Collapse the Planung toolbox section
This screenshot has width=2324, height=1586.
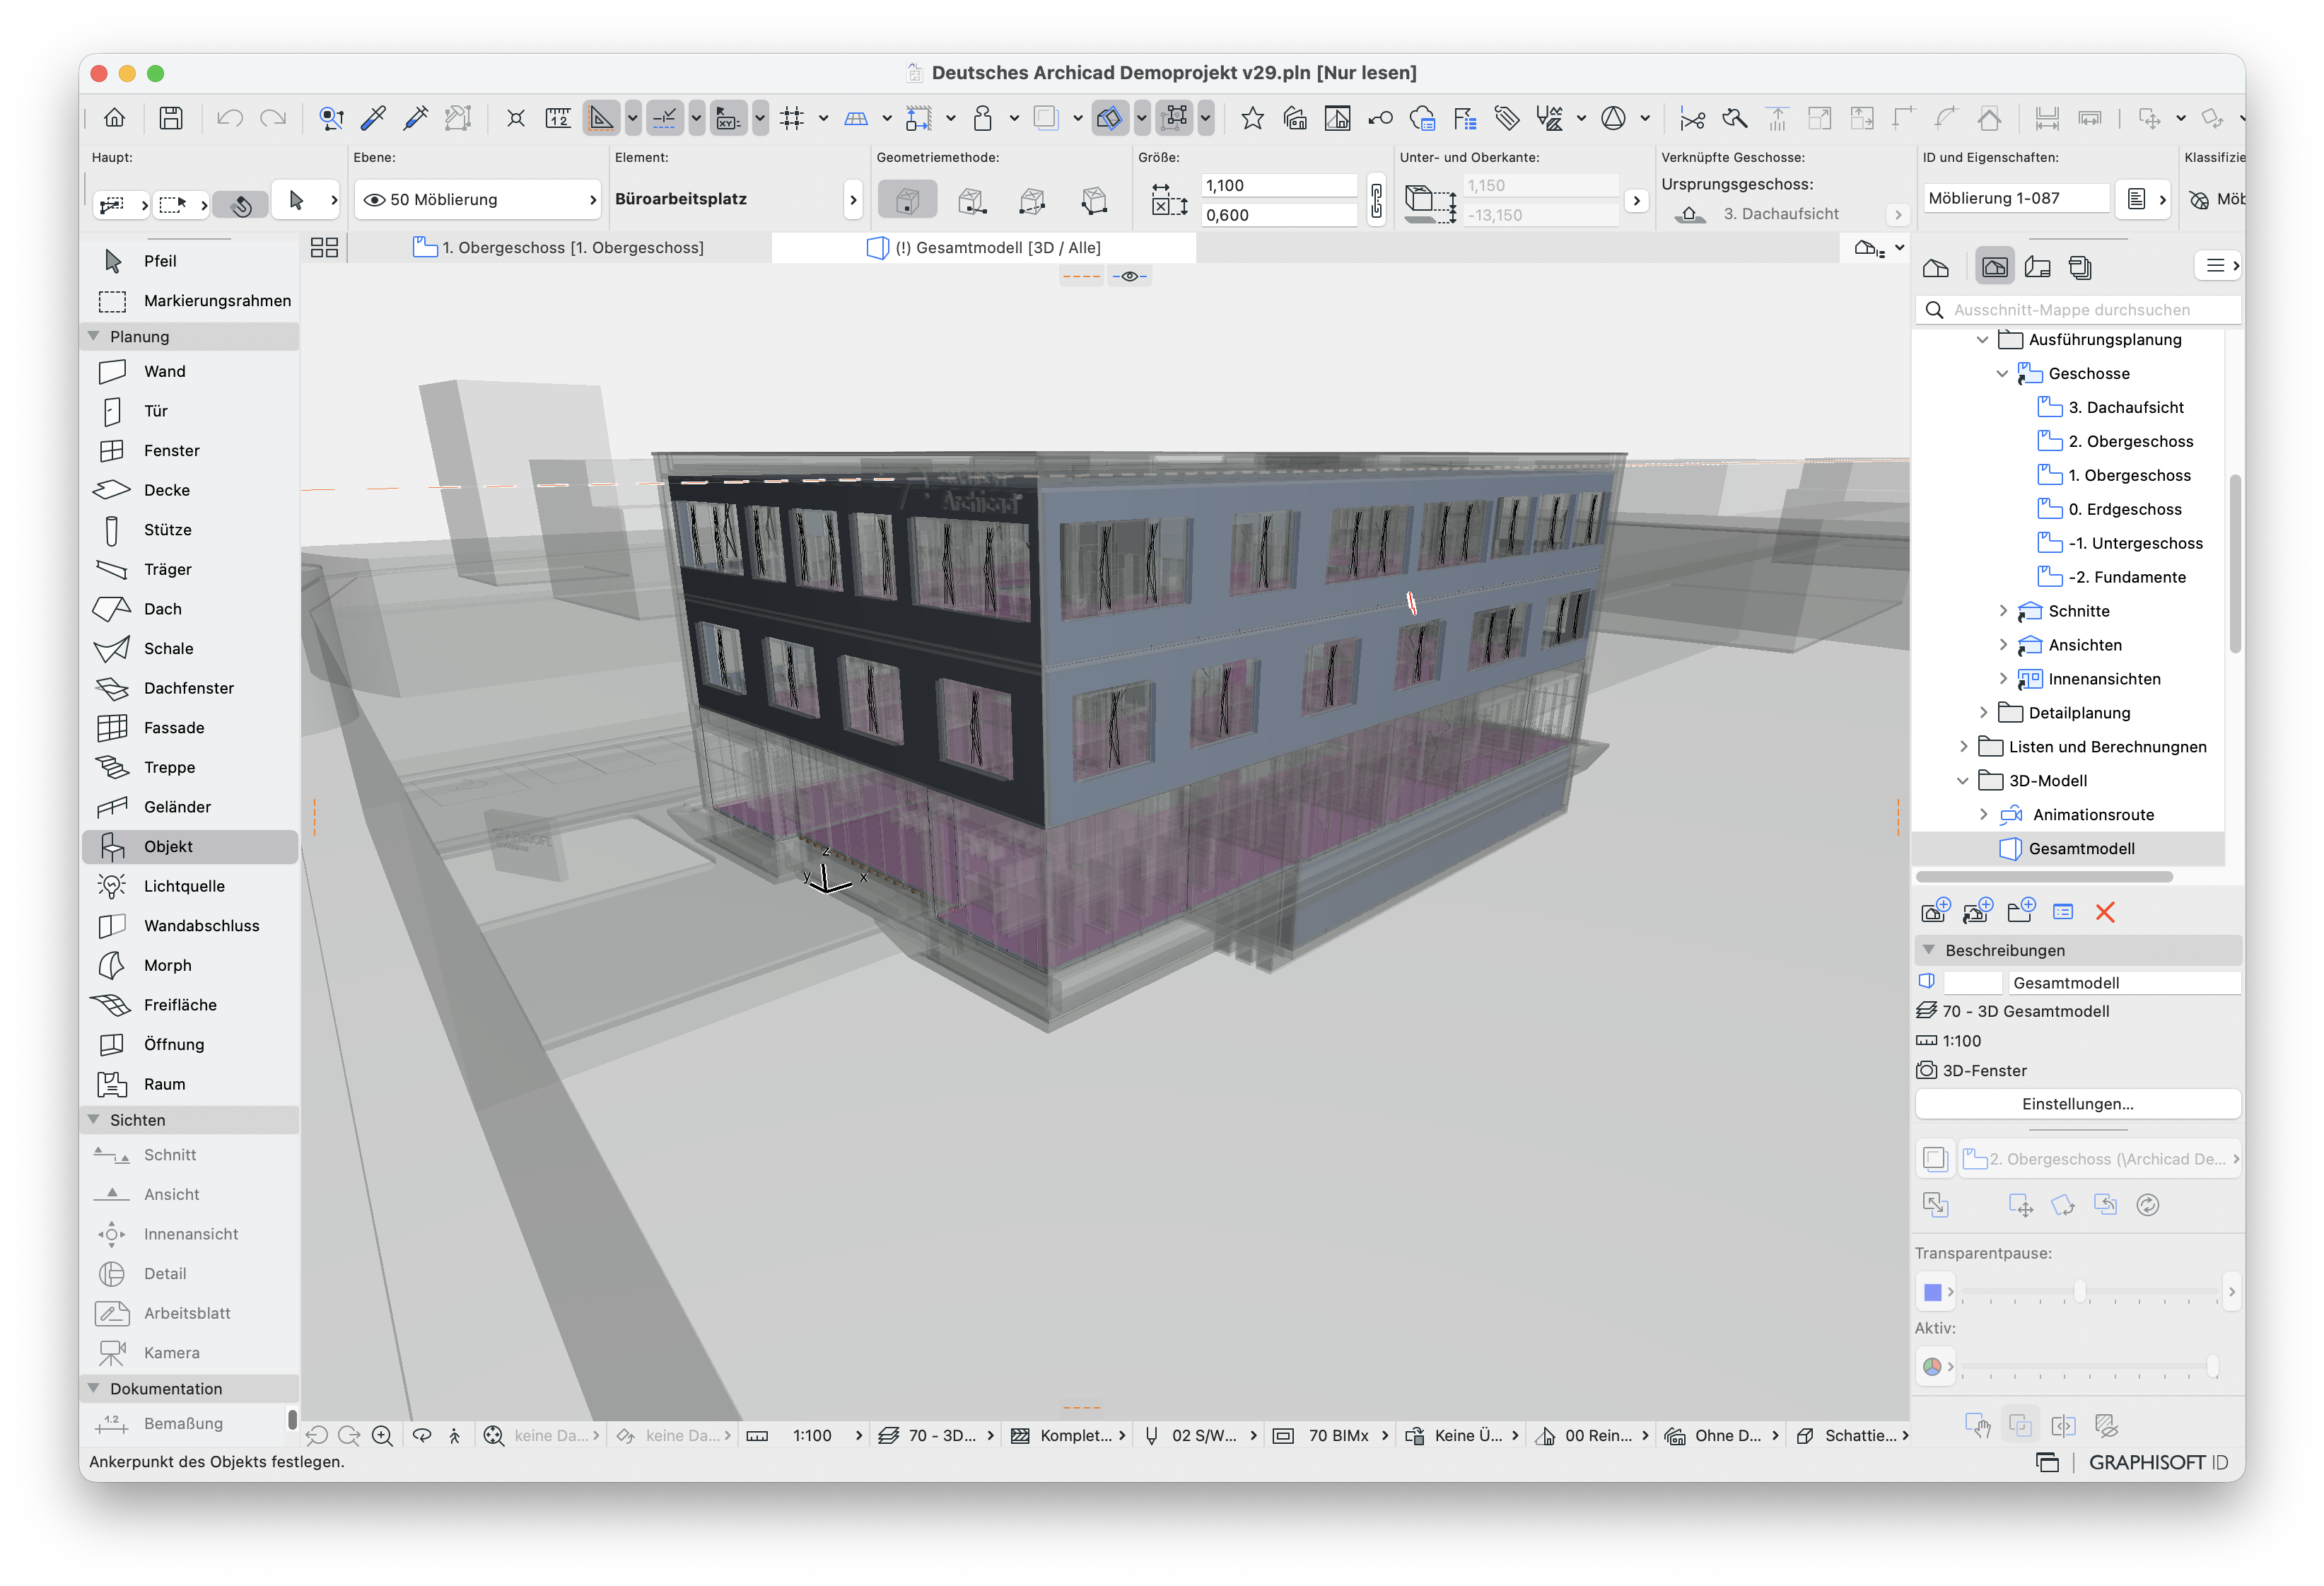click(94, 336)
